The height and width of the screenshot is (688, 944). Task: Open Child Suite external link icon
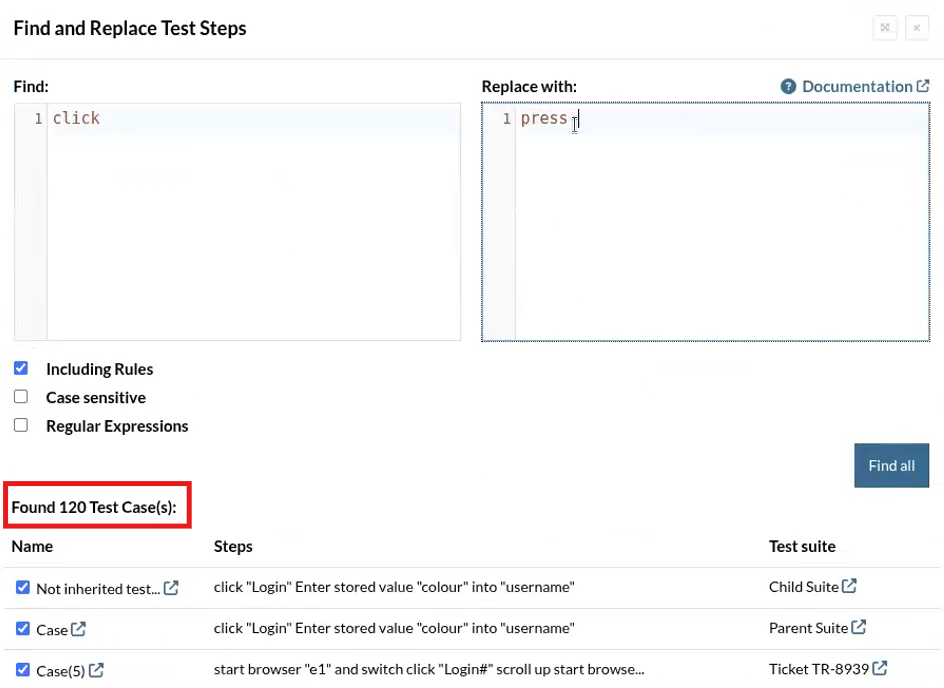coord(849,587)
